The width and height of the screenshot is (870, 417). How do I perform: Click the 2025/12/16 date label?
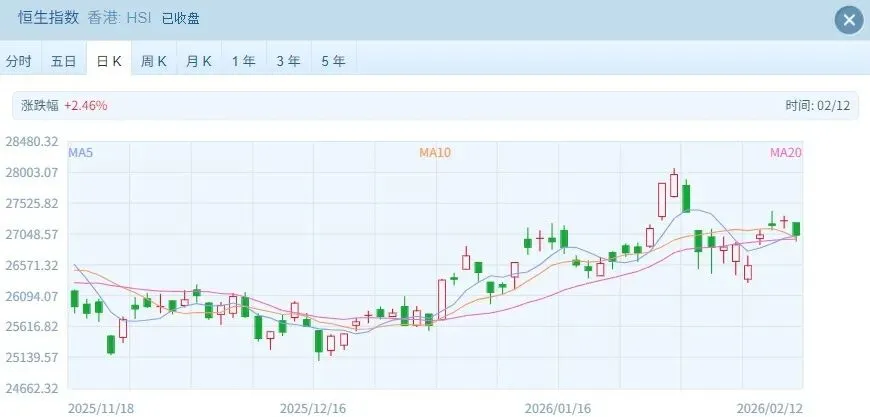[x=313, y=409]
